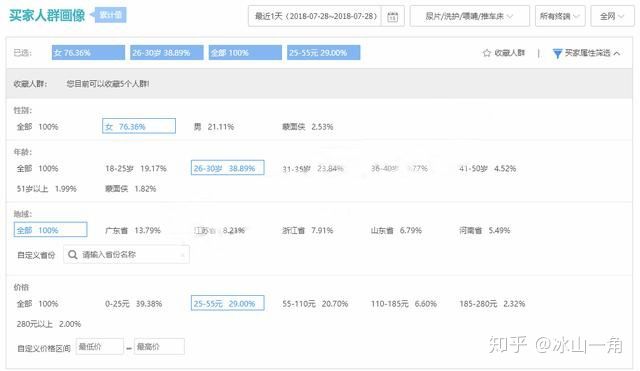Select region 山东省 6.79%
Image resolution: width=640 pixels, height=371 pixels.
click(x=396, y=231)
